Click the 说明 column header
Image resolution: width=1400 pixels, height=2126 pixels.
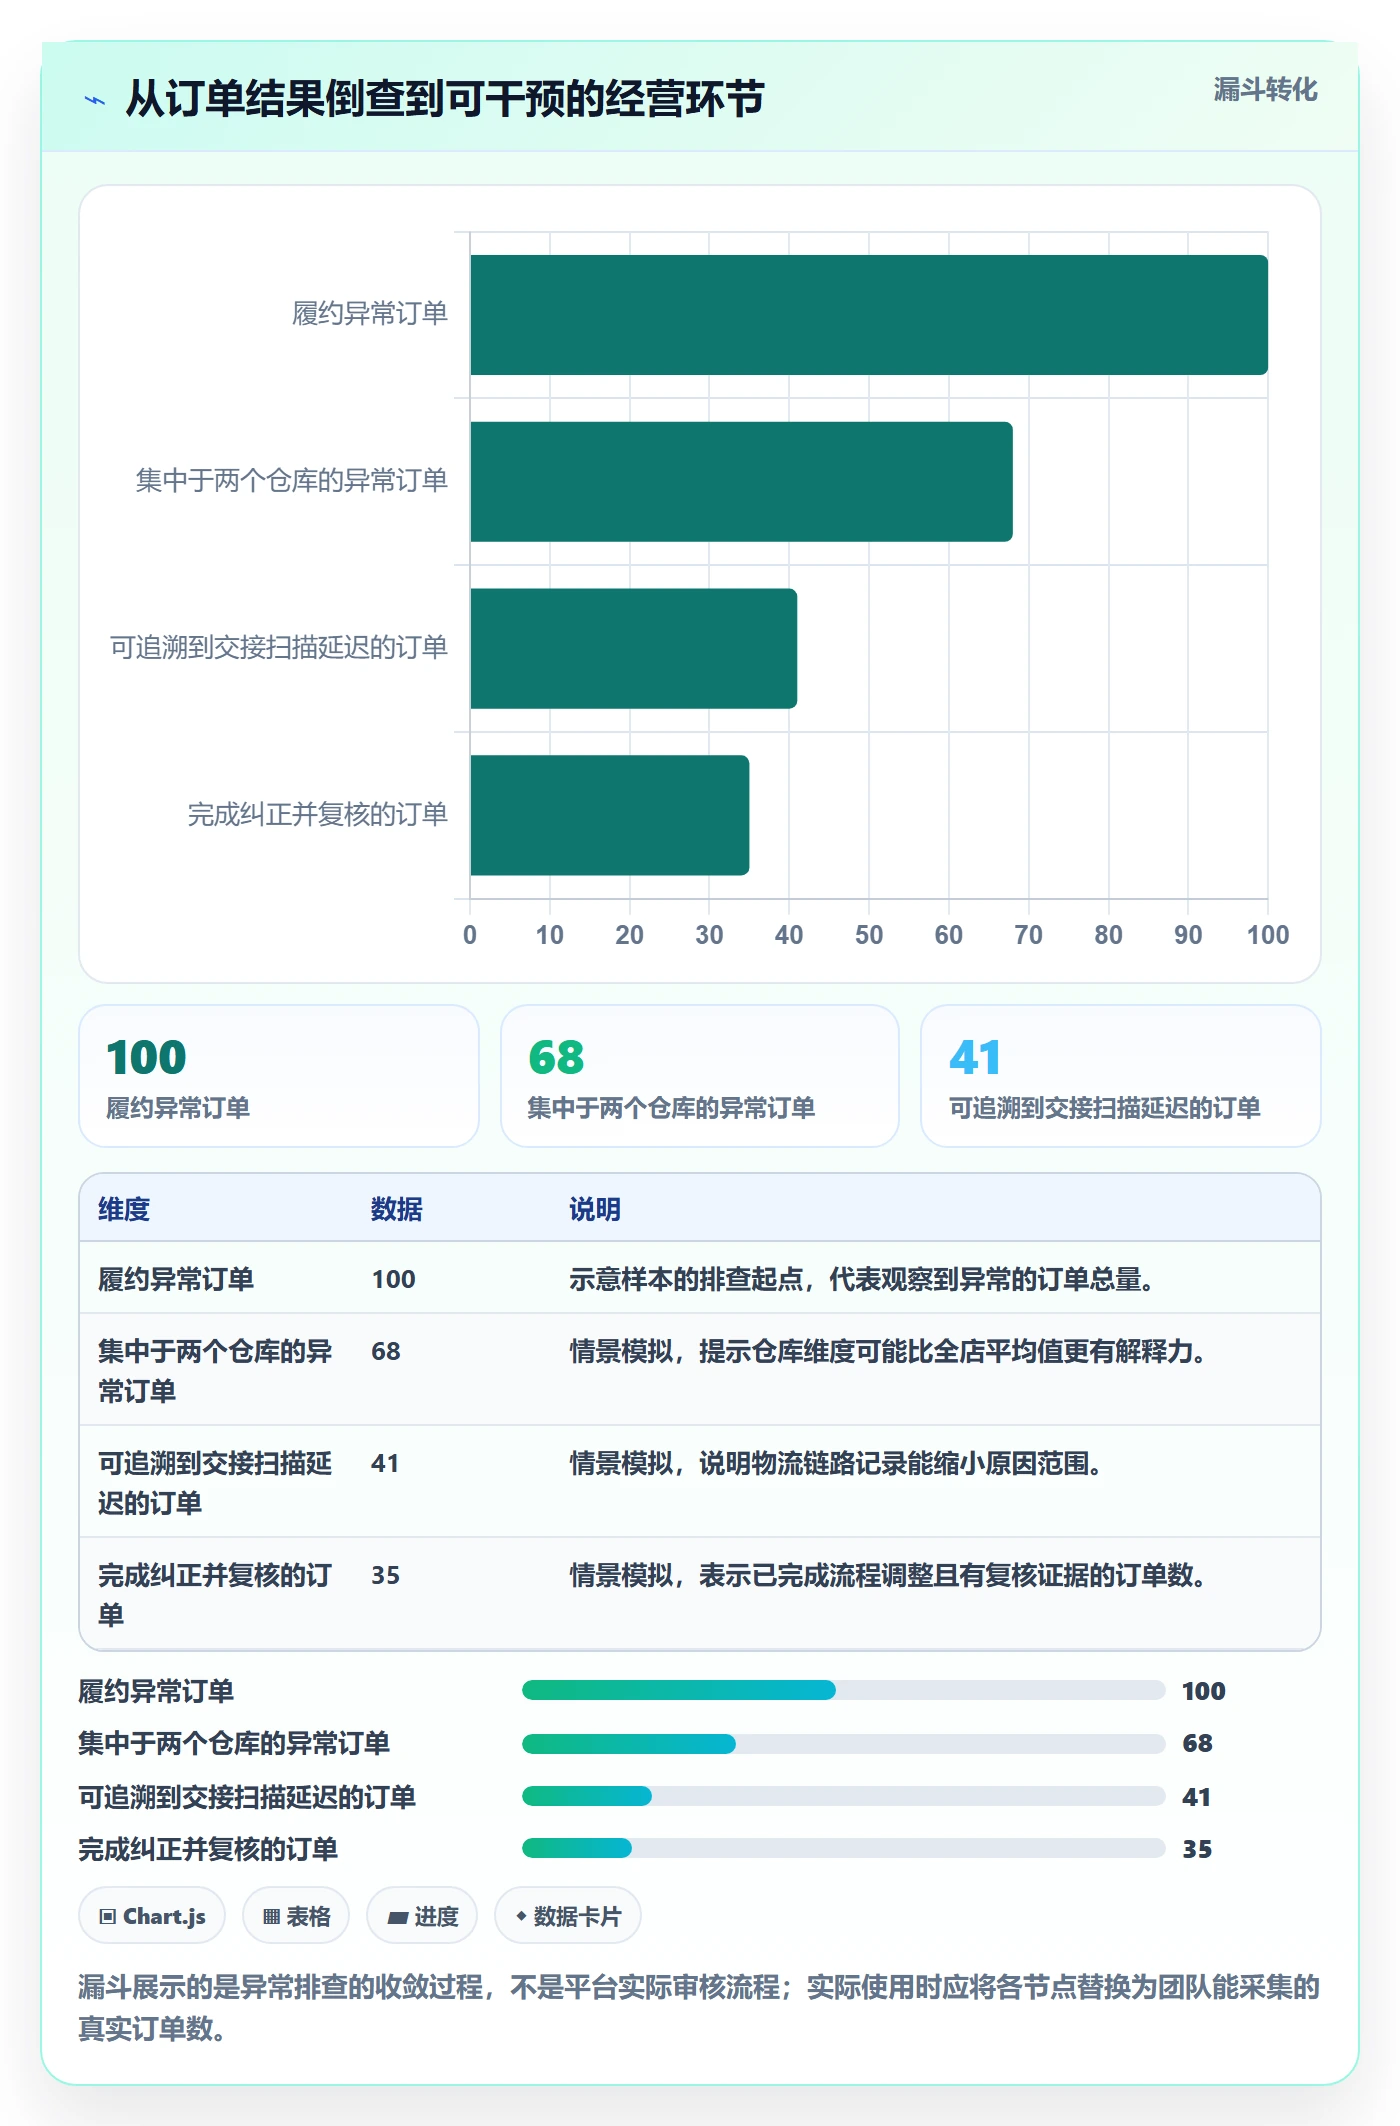(595, 1209)
